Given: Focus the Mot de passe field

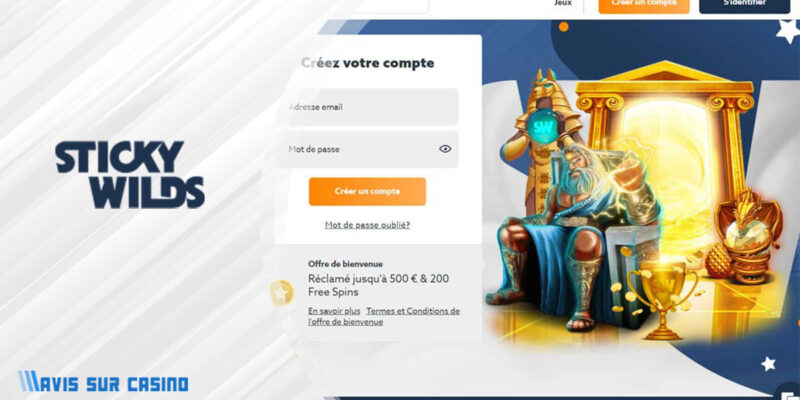Looking at the screenshot, I should click(367, 149).
